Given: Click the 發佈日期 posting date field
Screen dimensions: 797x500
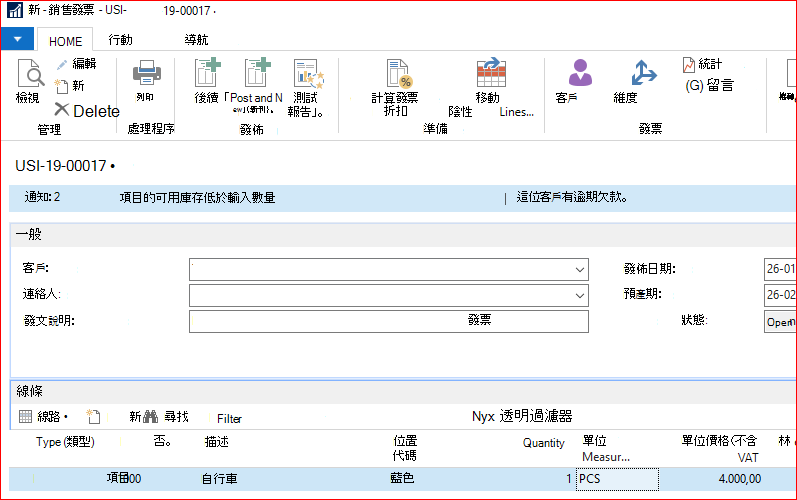Looking at the screenshot, I should [780, 269].
